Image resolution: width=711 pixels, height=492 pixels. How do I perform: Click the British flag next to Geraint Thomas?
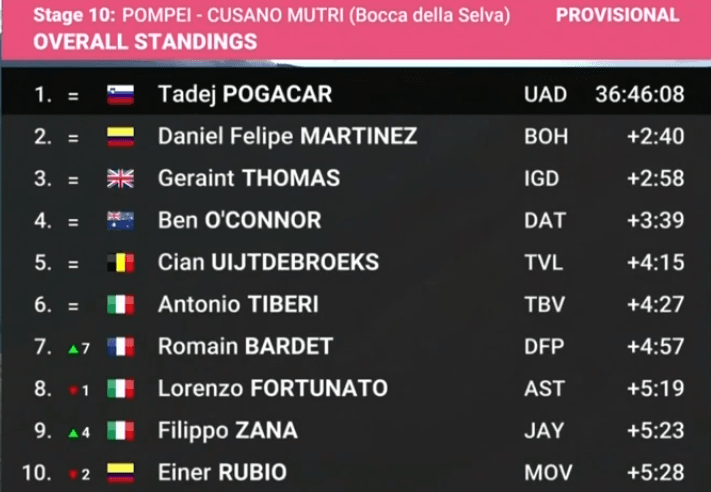[x=120, y=179]
